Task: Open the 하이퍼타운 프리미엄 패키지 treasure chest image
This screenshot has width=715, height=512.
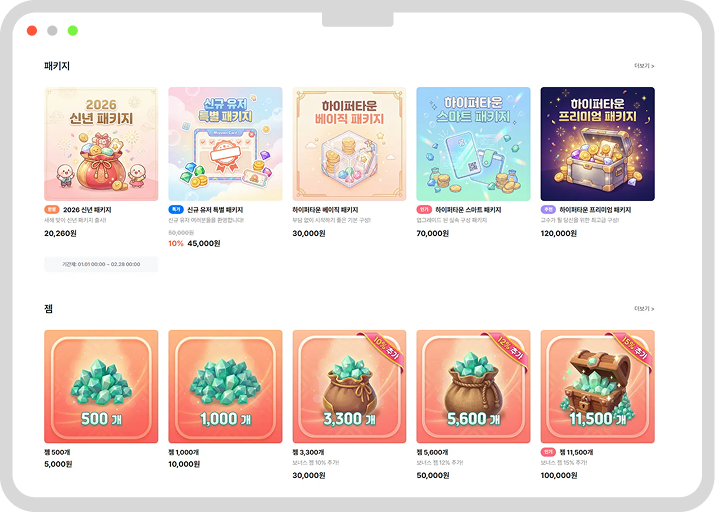Action: point(597,144)
